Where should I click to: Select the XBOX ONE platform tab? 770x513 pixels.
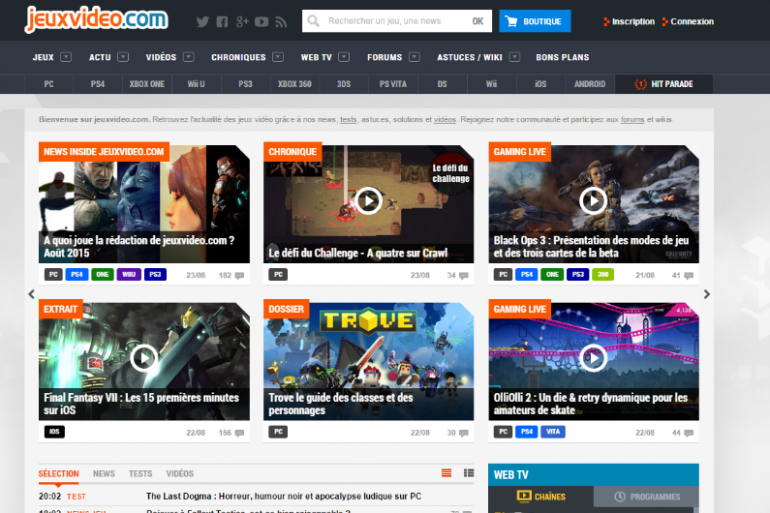tap(147, 84)
